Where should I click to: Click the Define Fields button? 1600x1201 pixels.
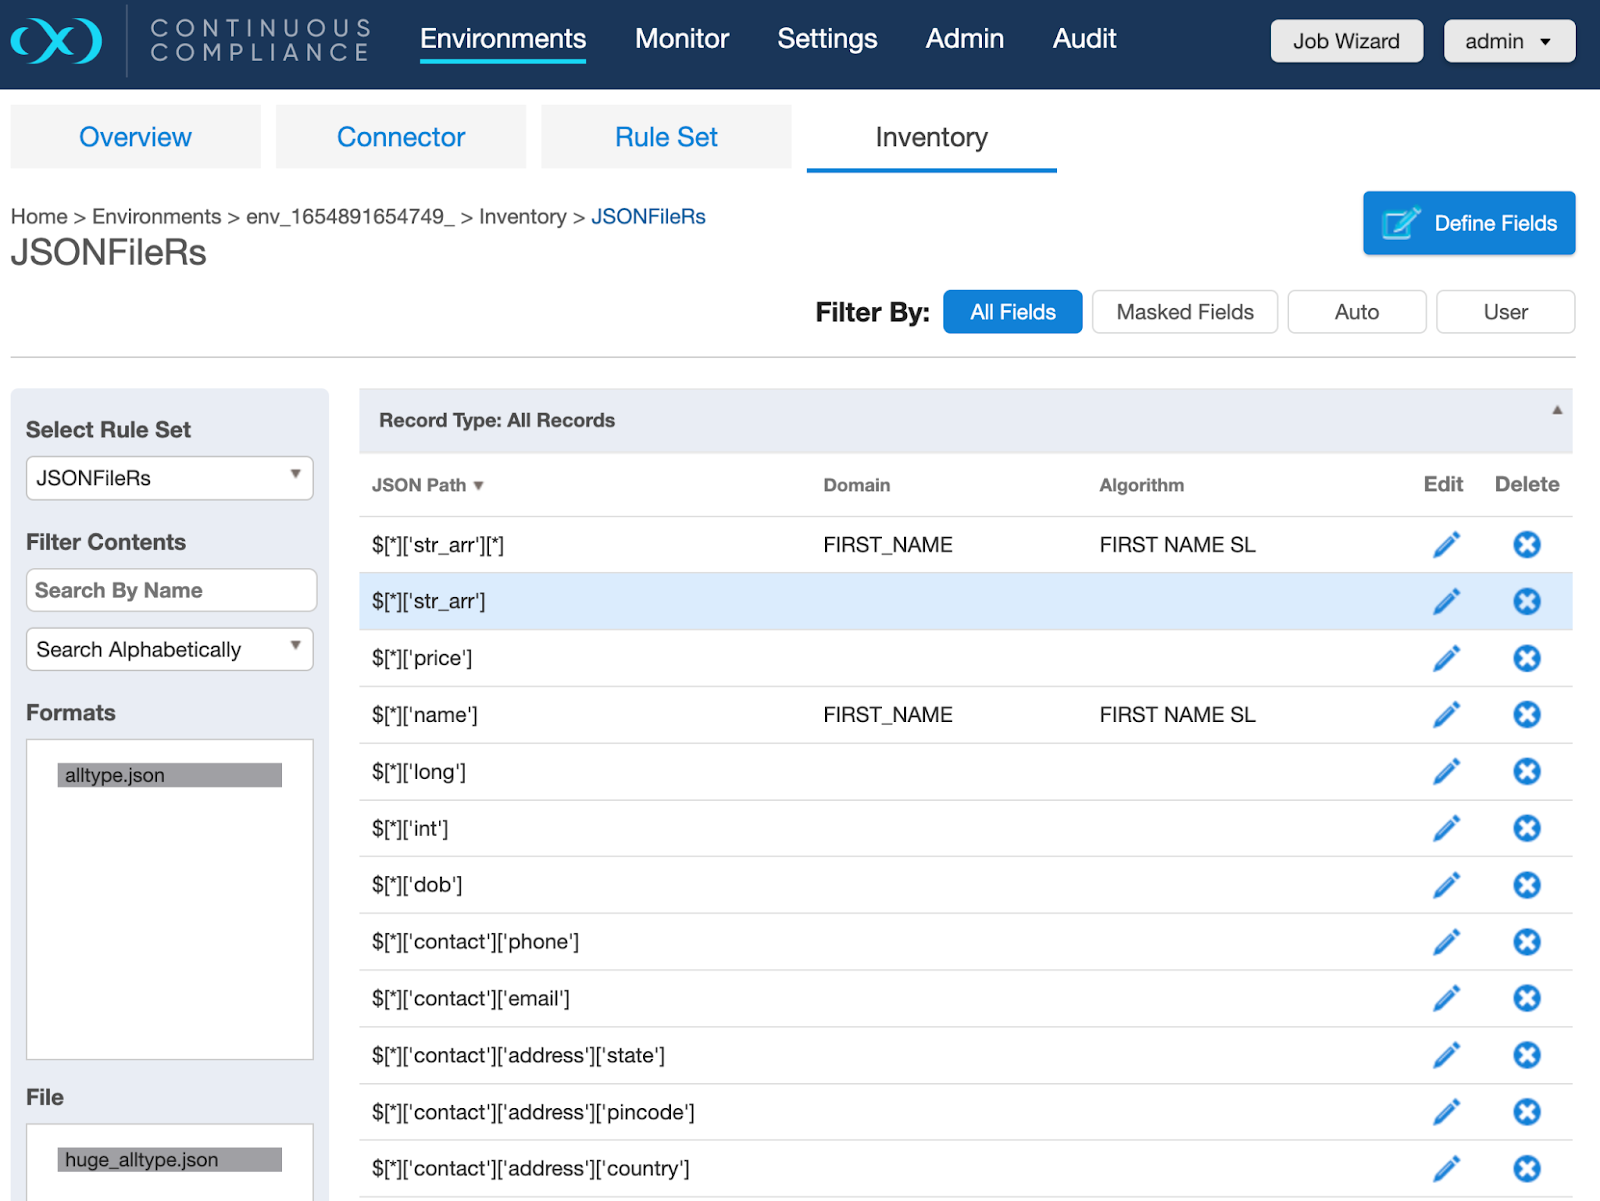1468,223
